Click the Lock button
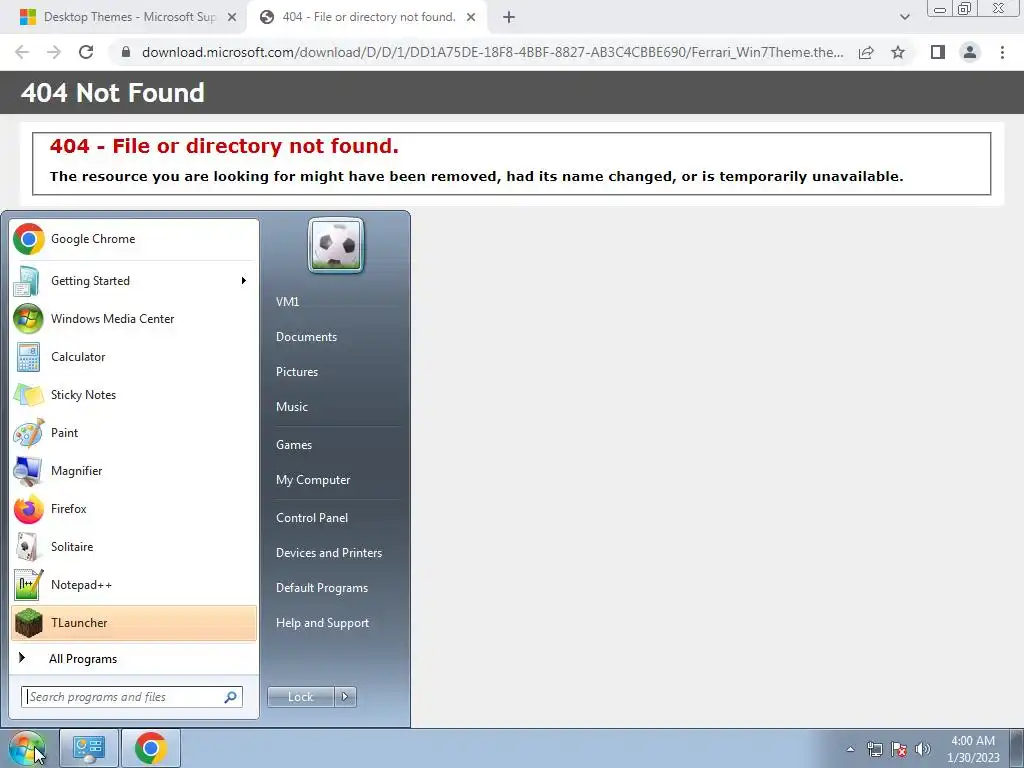This screenshot has height=768, width=1024. click(301, 697)
